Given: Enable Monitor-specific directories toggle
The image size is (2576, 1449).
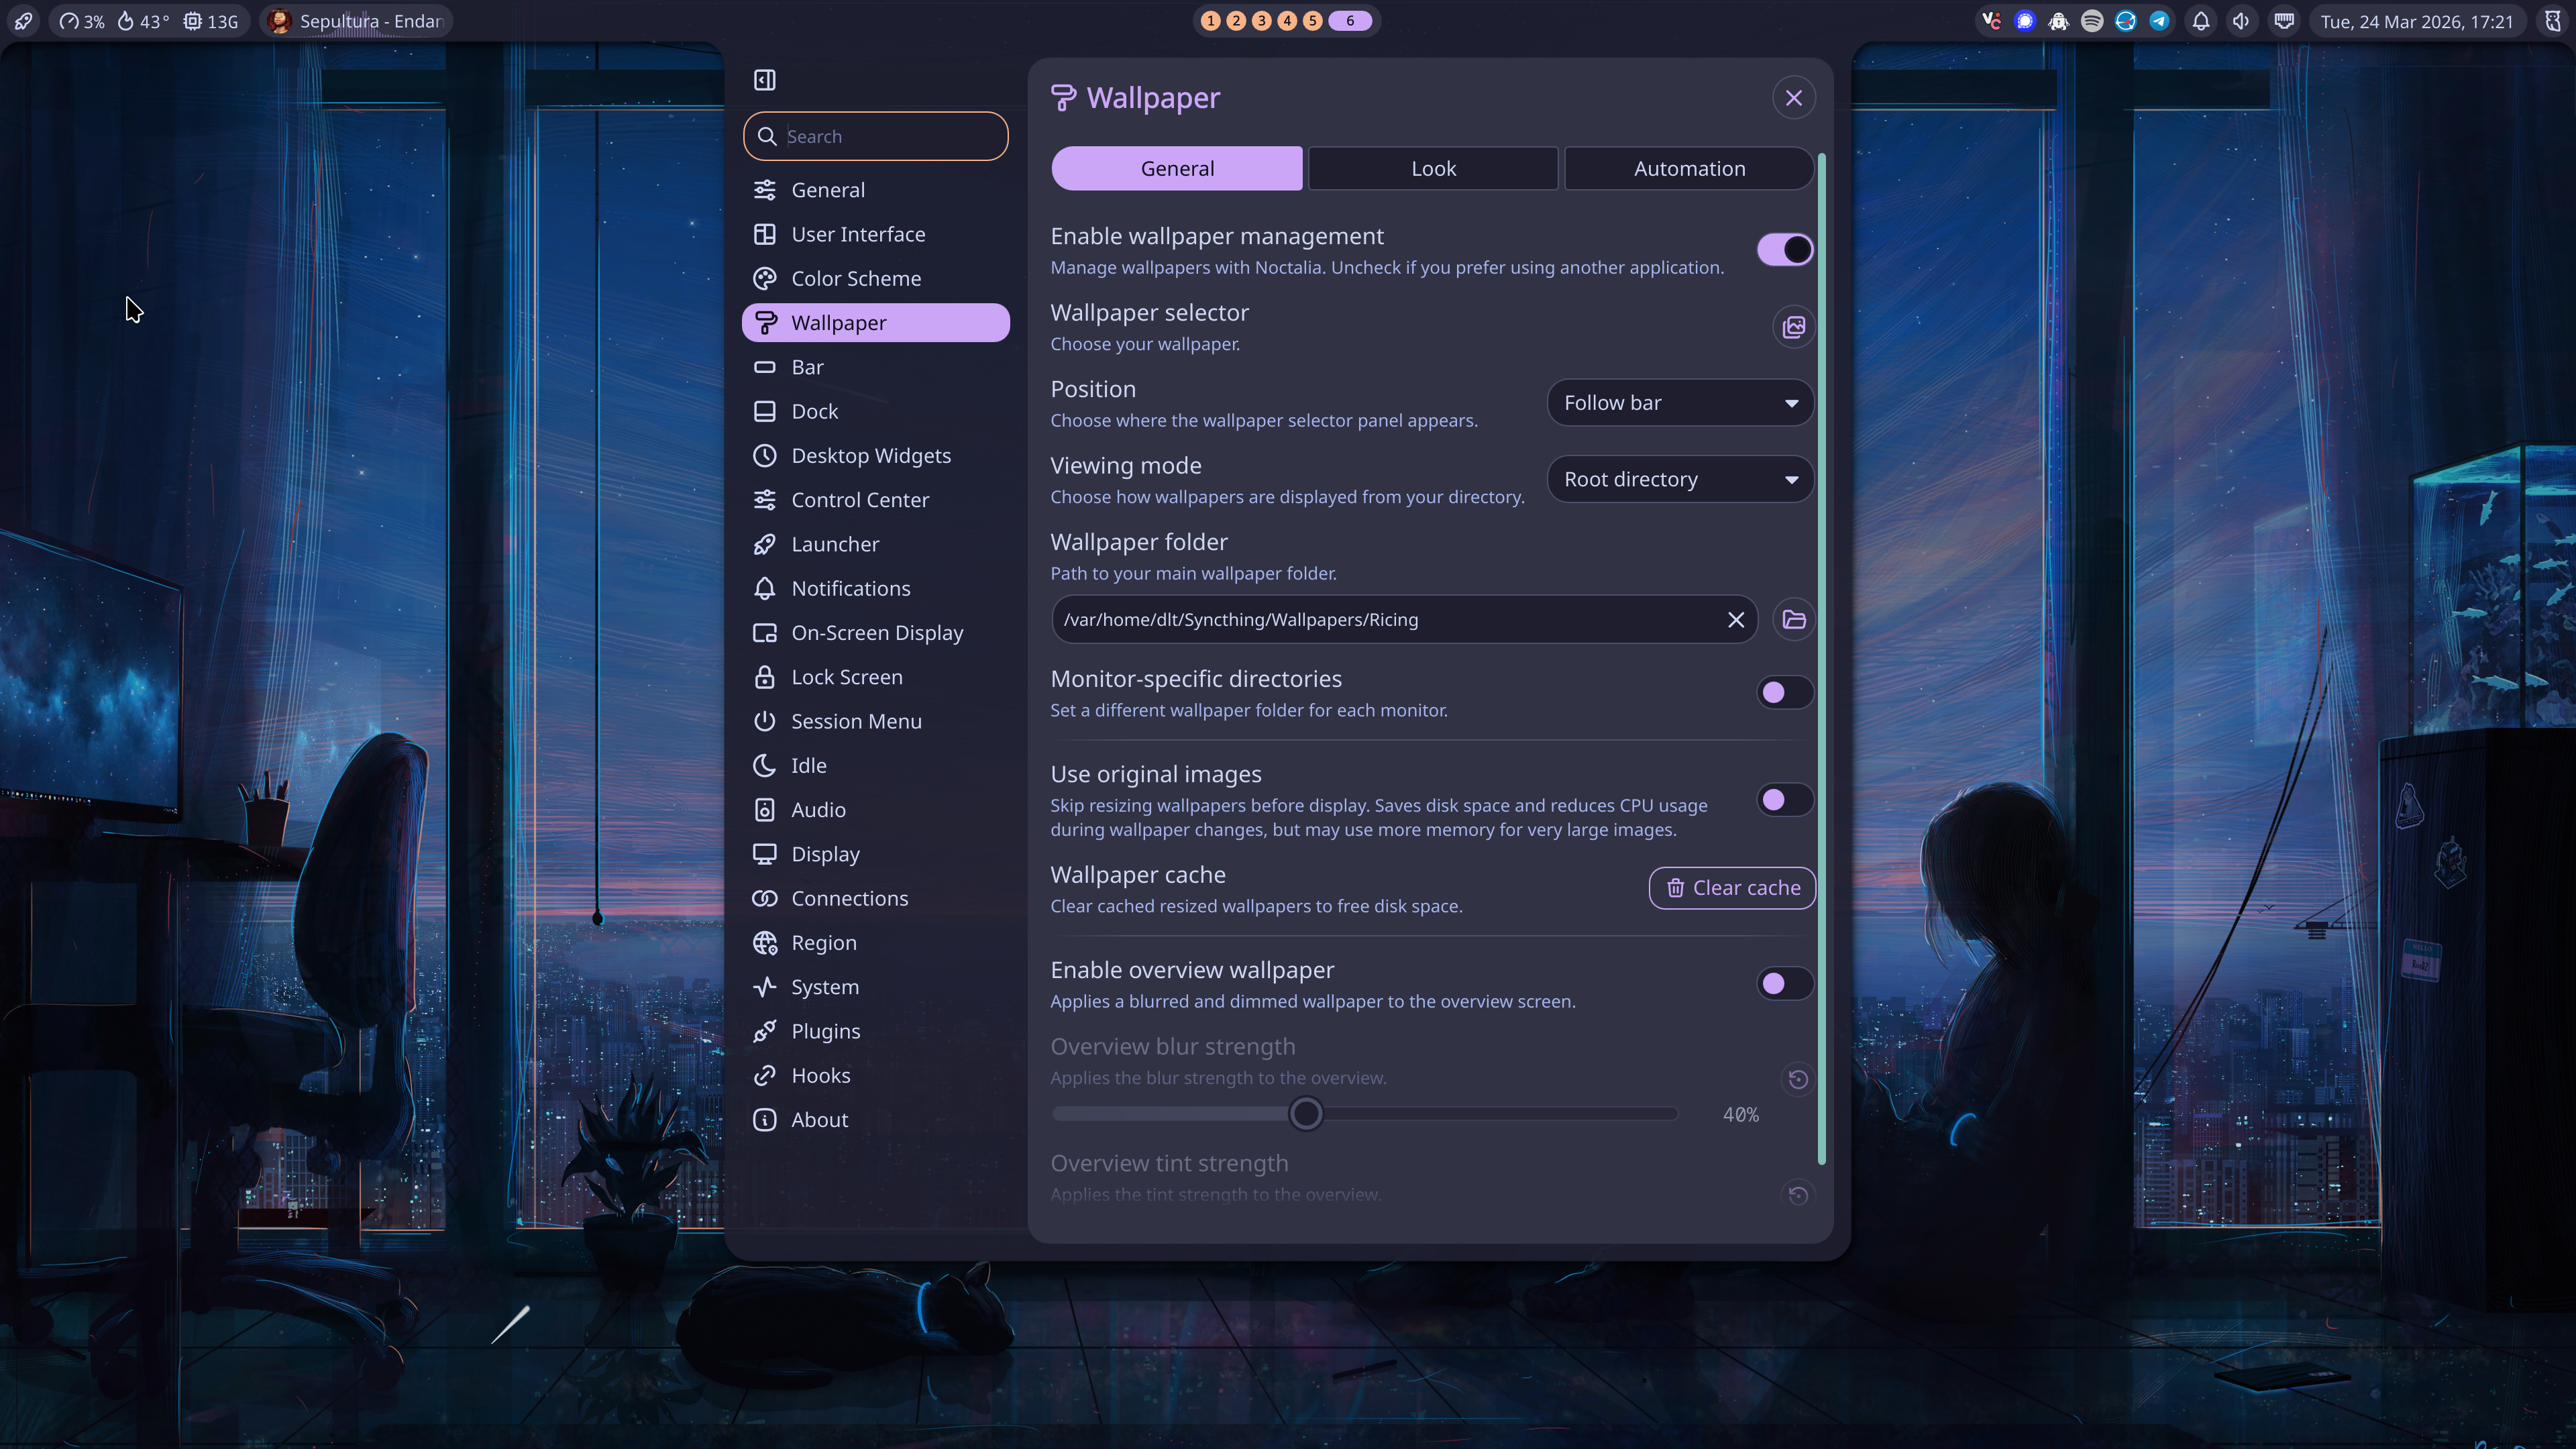Looking at the screenshot, I should pyautogui.click(x=1785, y=692).
